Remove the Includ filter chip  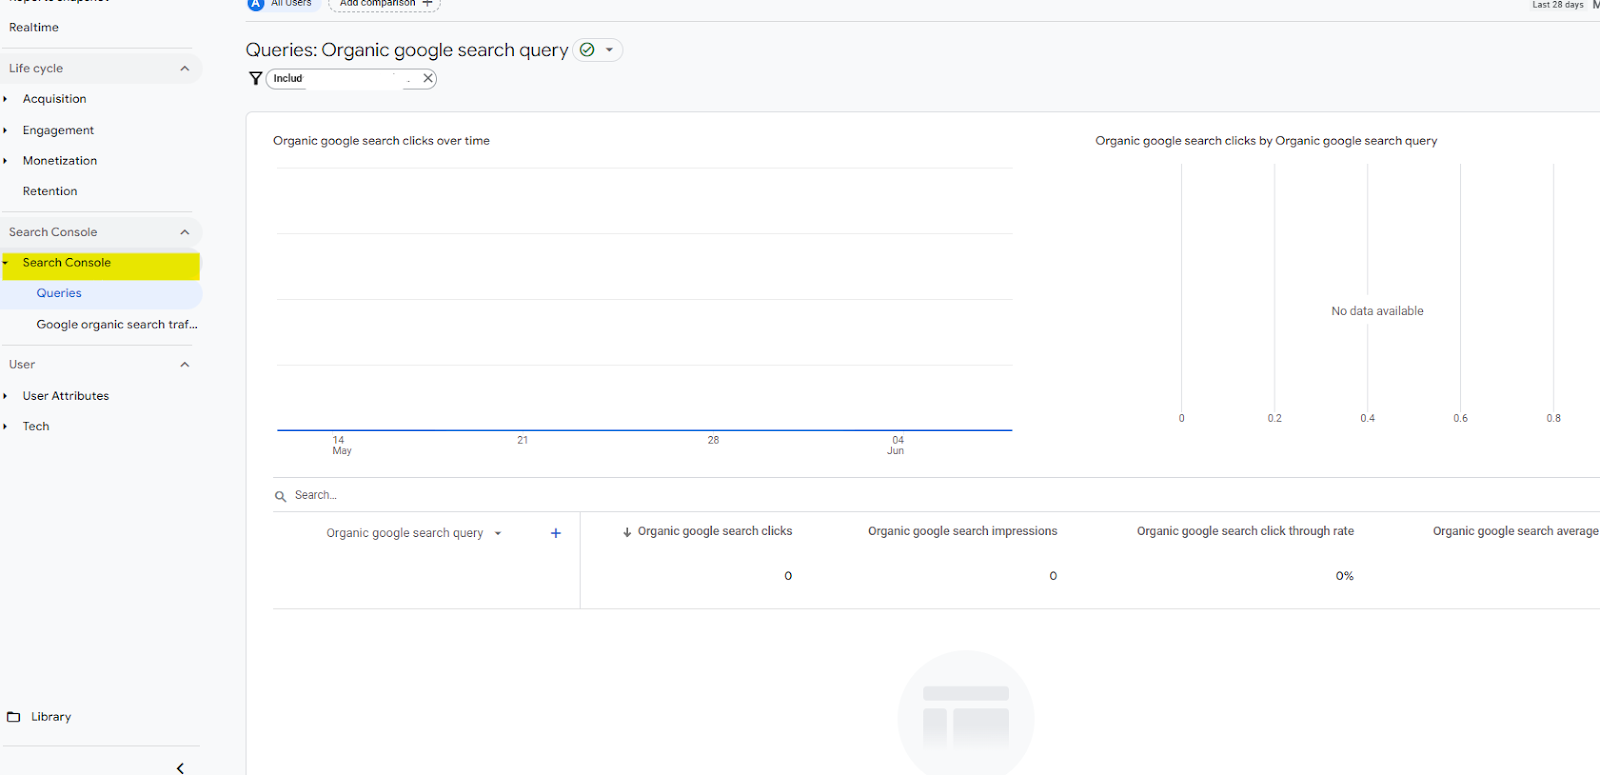(x=428, y=78)
